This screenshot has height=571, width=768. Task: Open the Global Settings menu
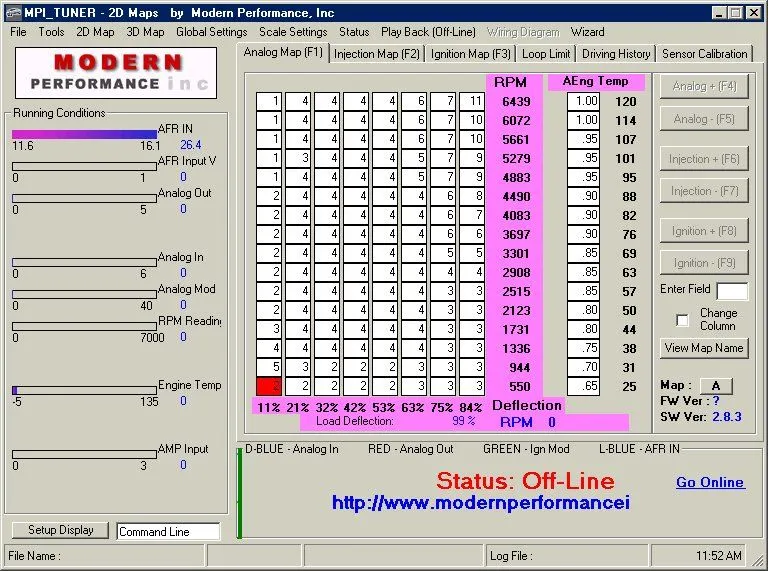click(211, 32)
